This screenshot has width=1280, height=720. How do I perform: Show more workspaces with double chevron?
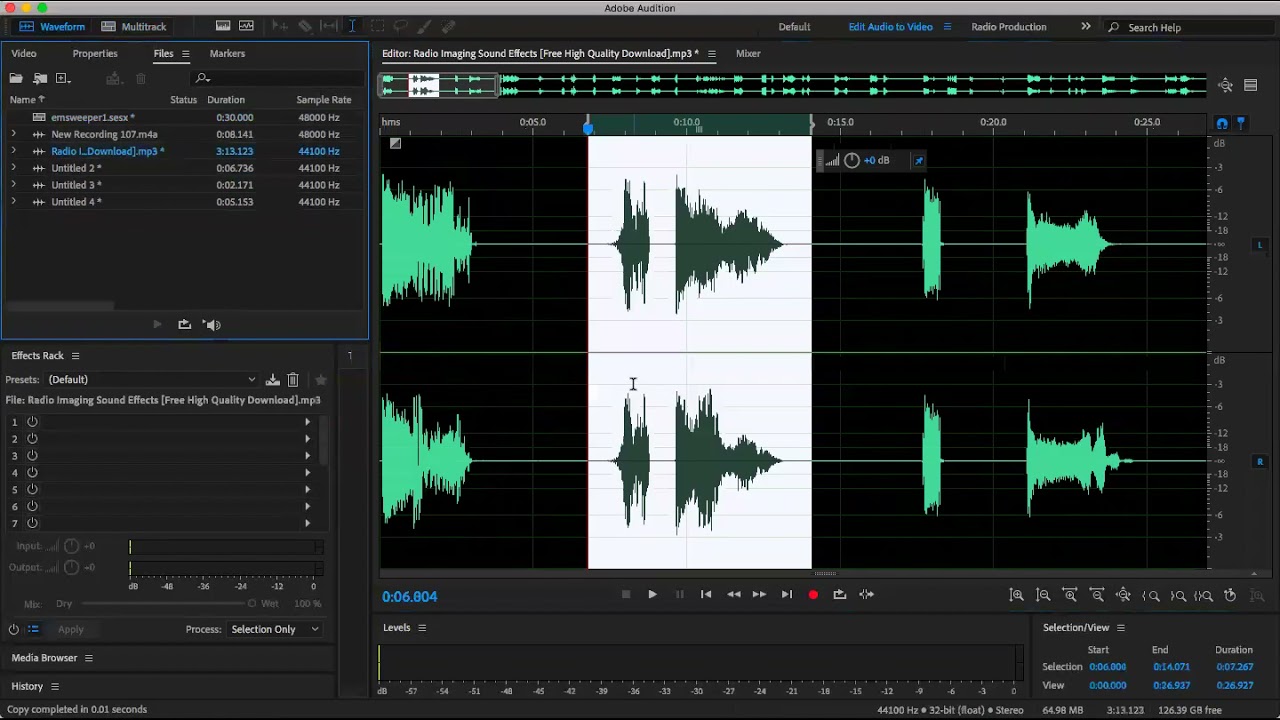coord(1086,27)
